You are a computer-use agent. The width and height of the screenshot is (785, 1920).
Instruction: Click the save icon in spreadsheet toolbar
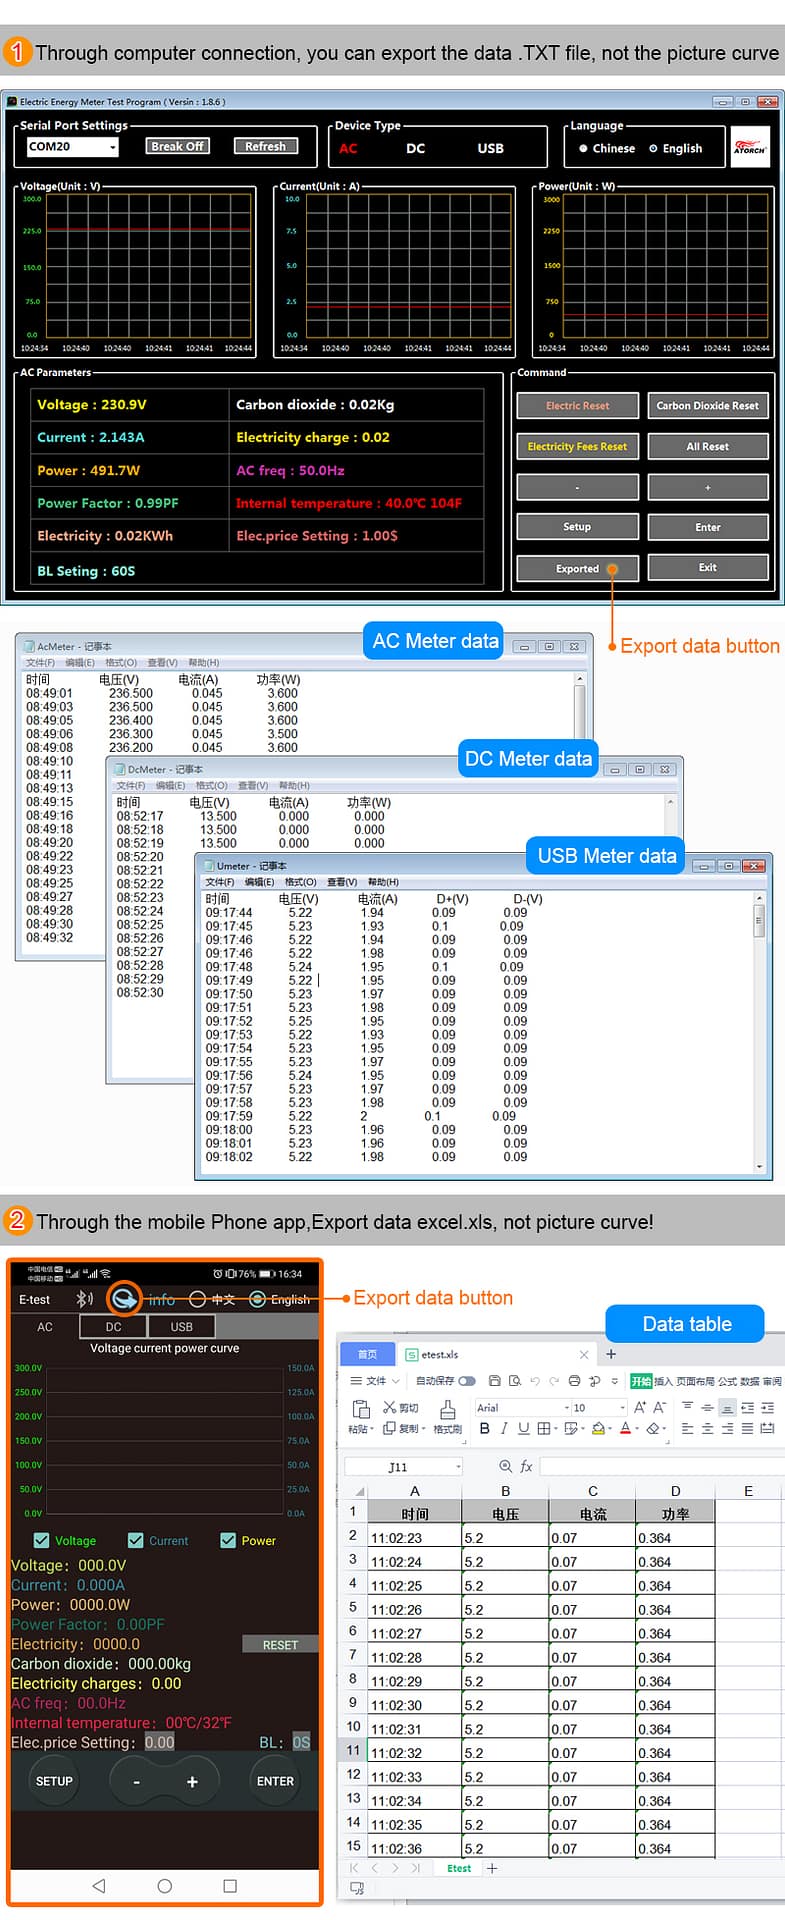click(494, 1381)
